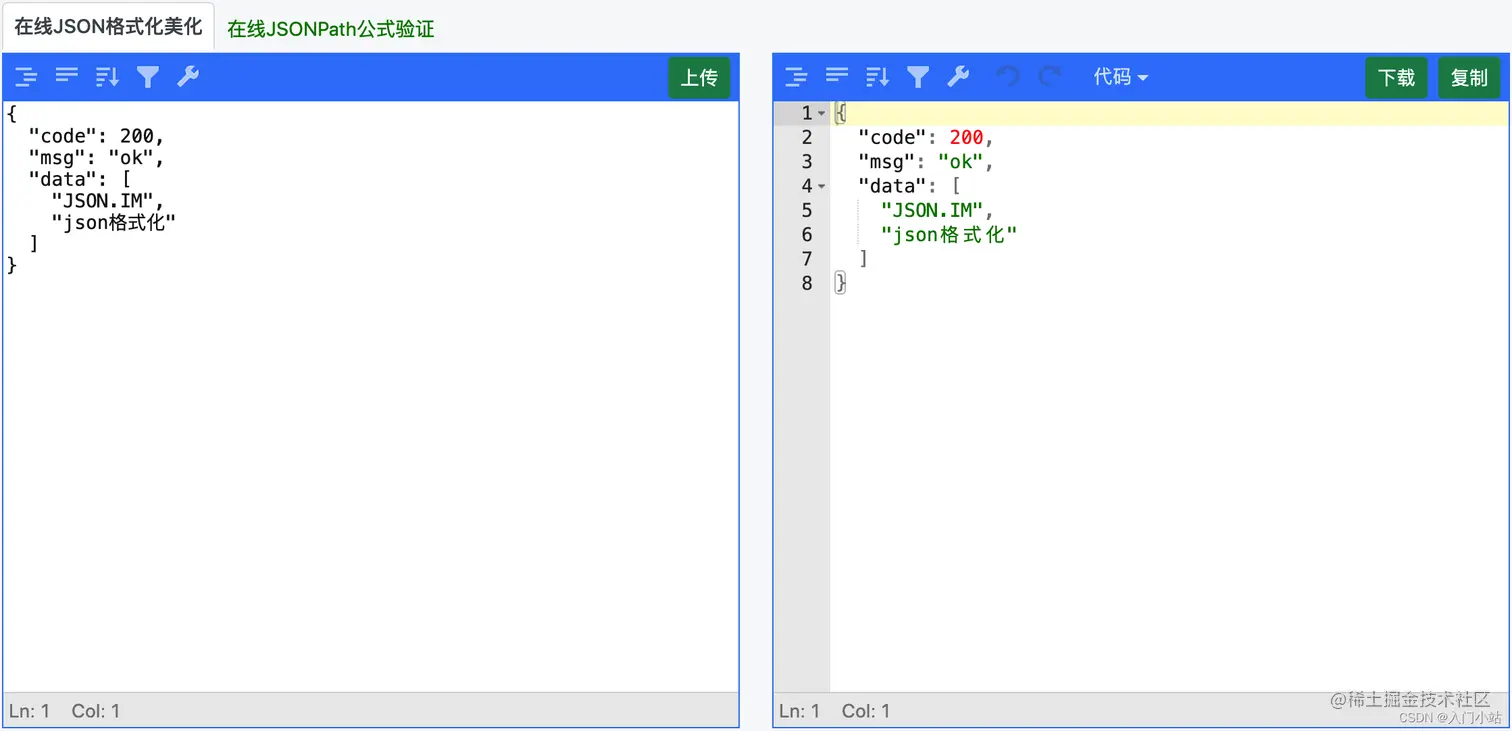Click "msg" key in left editor
The width and height of the screenshot is (1512, 731).
57,158
